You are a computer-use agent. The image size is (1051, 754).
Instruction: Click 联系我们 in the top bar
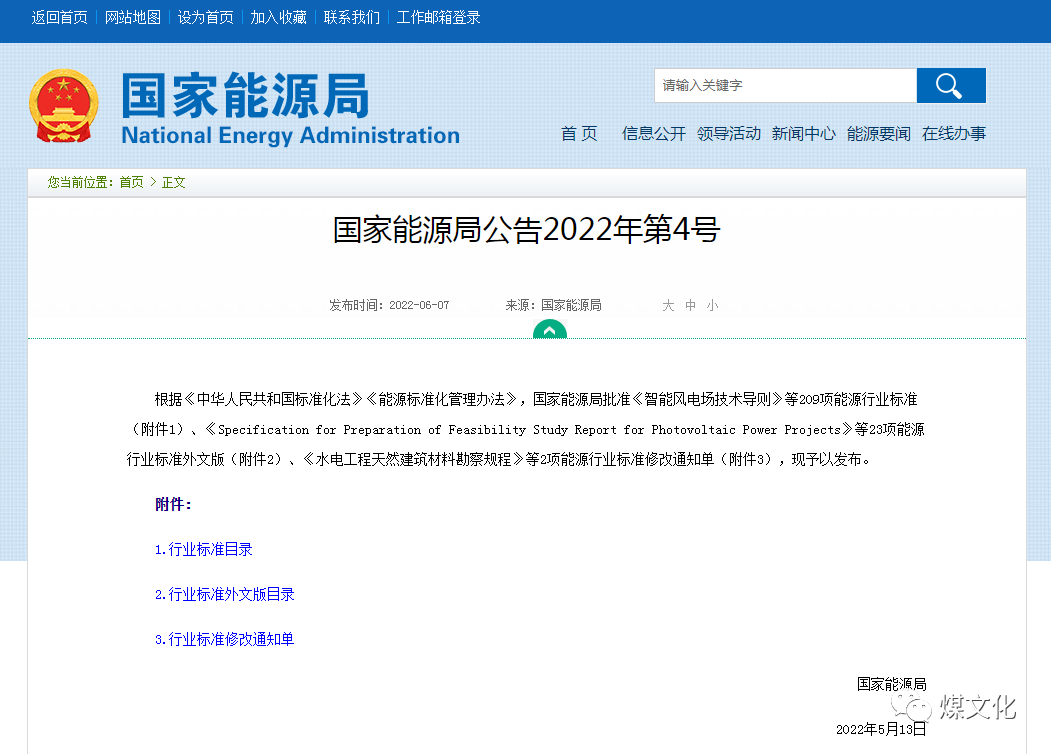(x=351, y=17)
